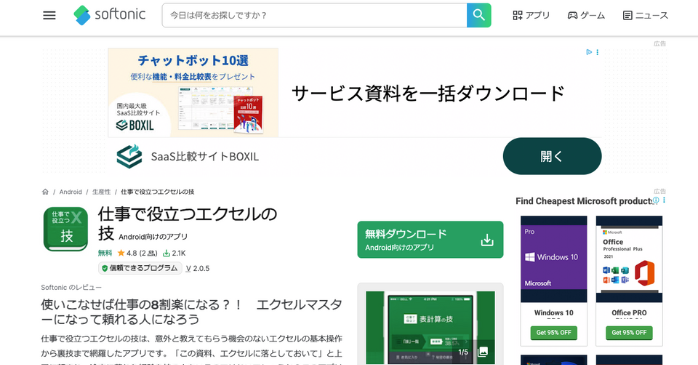The height and width of the screenshot is (365, 698).
Task: Open the ニュース menu item
Action: pos(645,16)
